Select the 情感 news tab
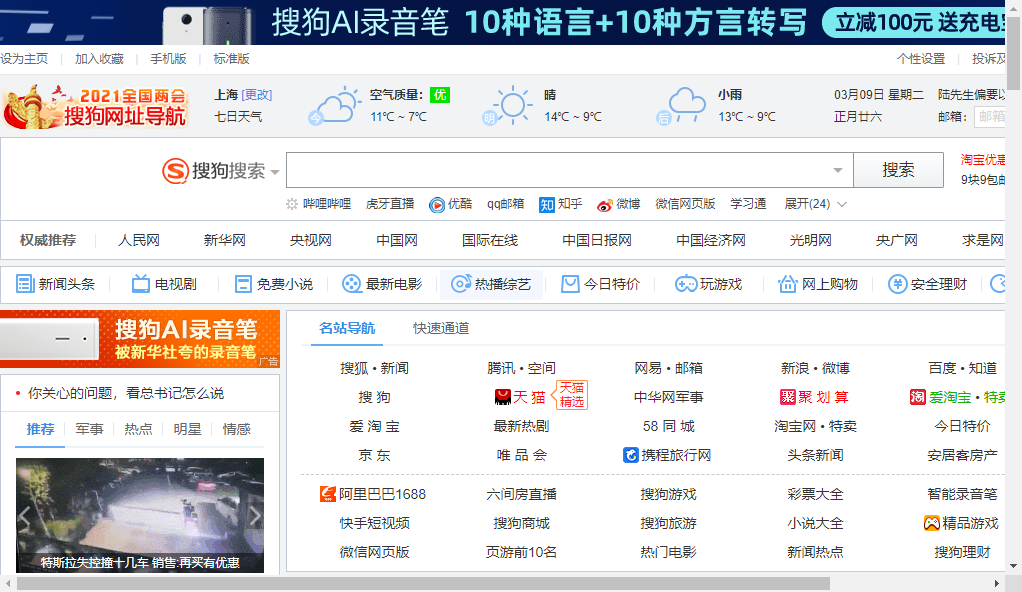This screenshot has height=592, width=1022. point(236,429)
